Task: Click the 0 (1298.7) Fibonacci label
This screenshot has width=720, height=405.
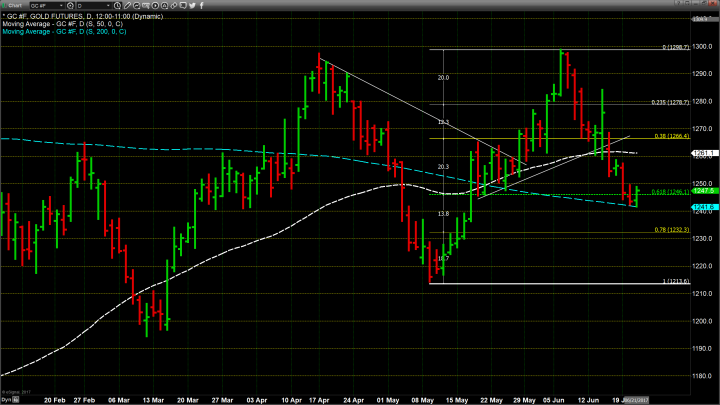Action: pos(676,47)
